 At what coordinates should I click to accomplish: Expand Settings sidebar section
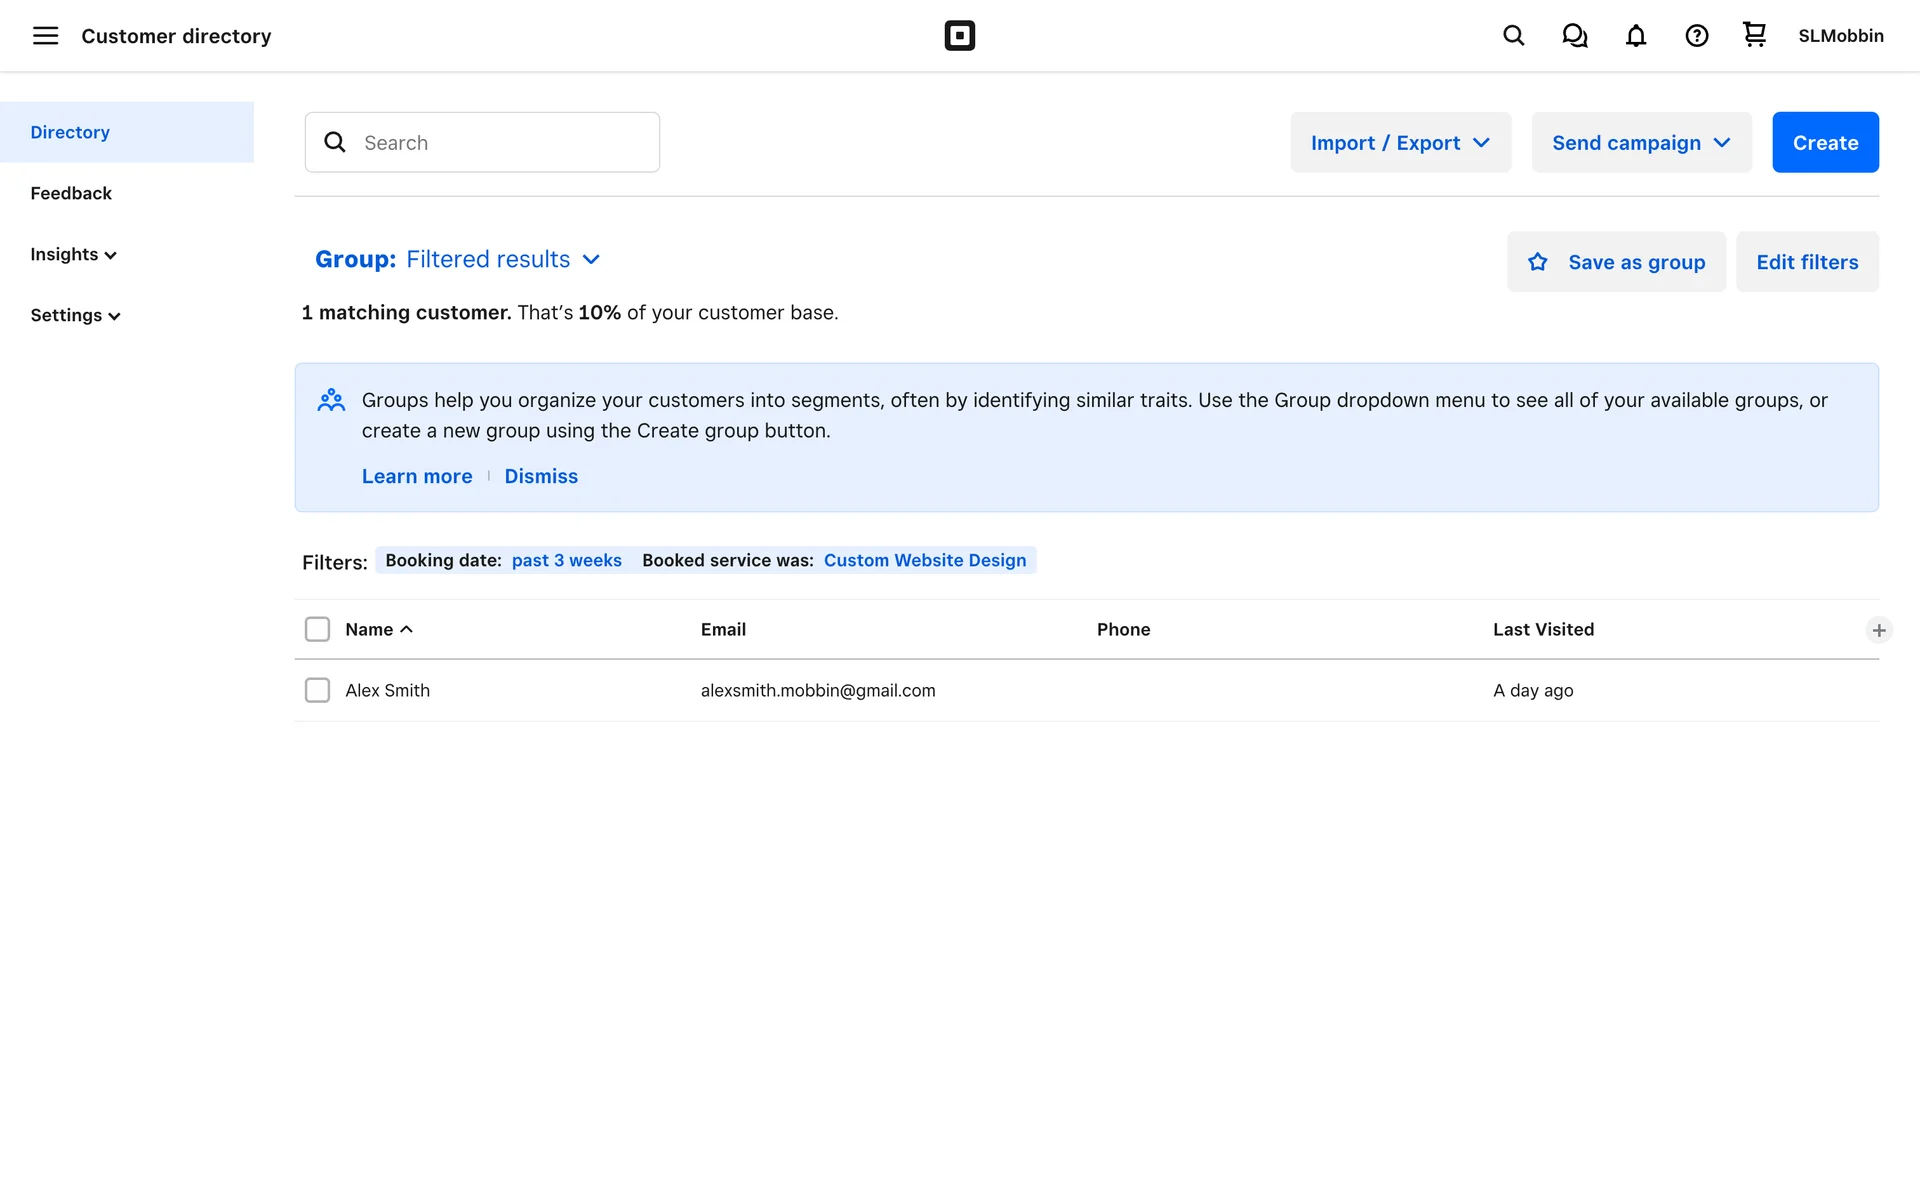pos(75,315)
